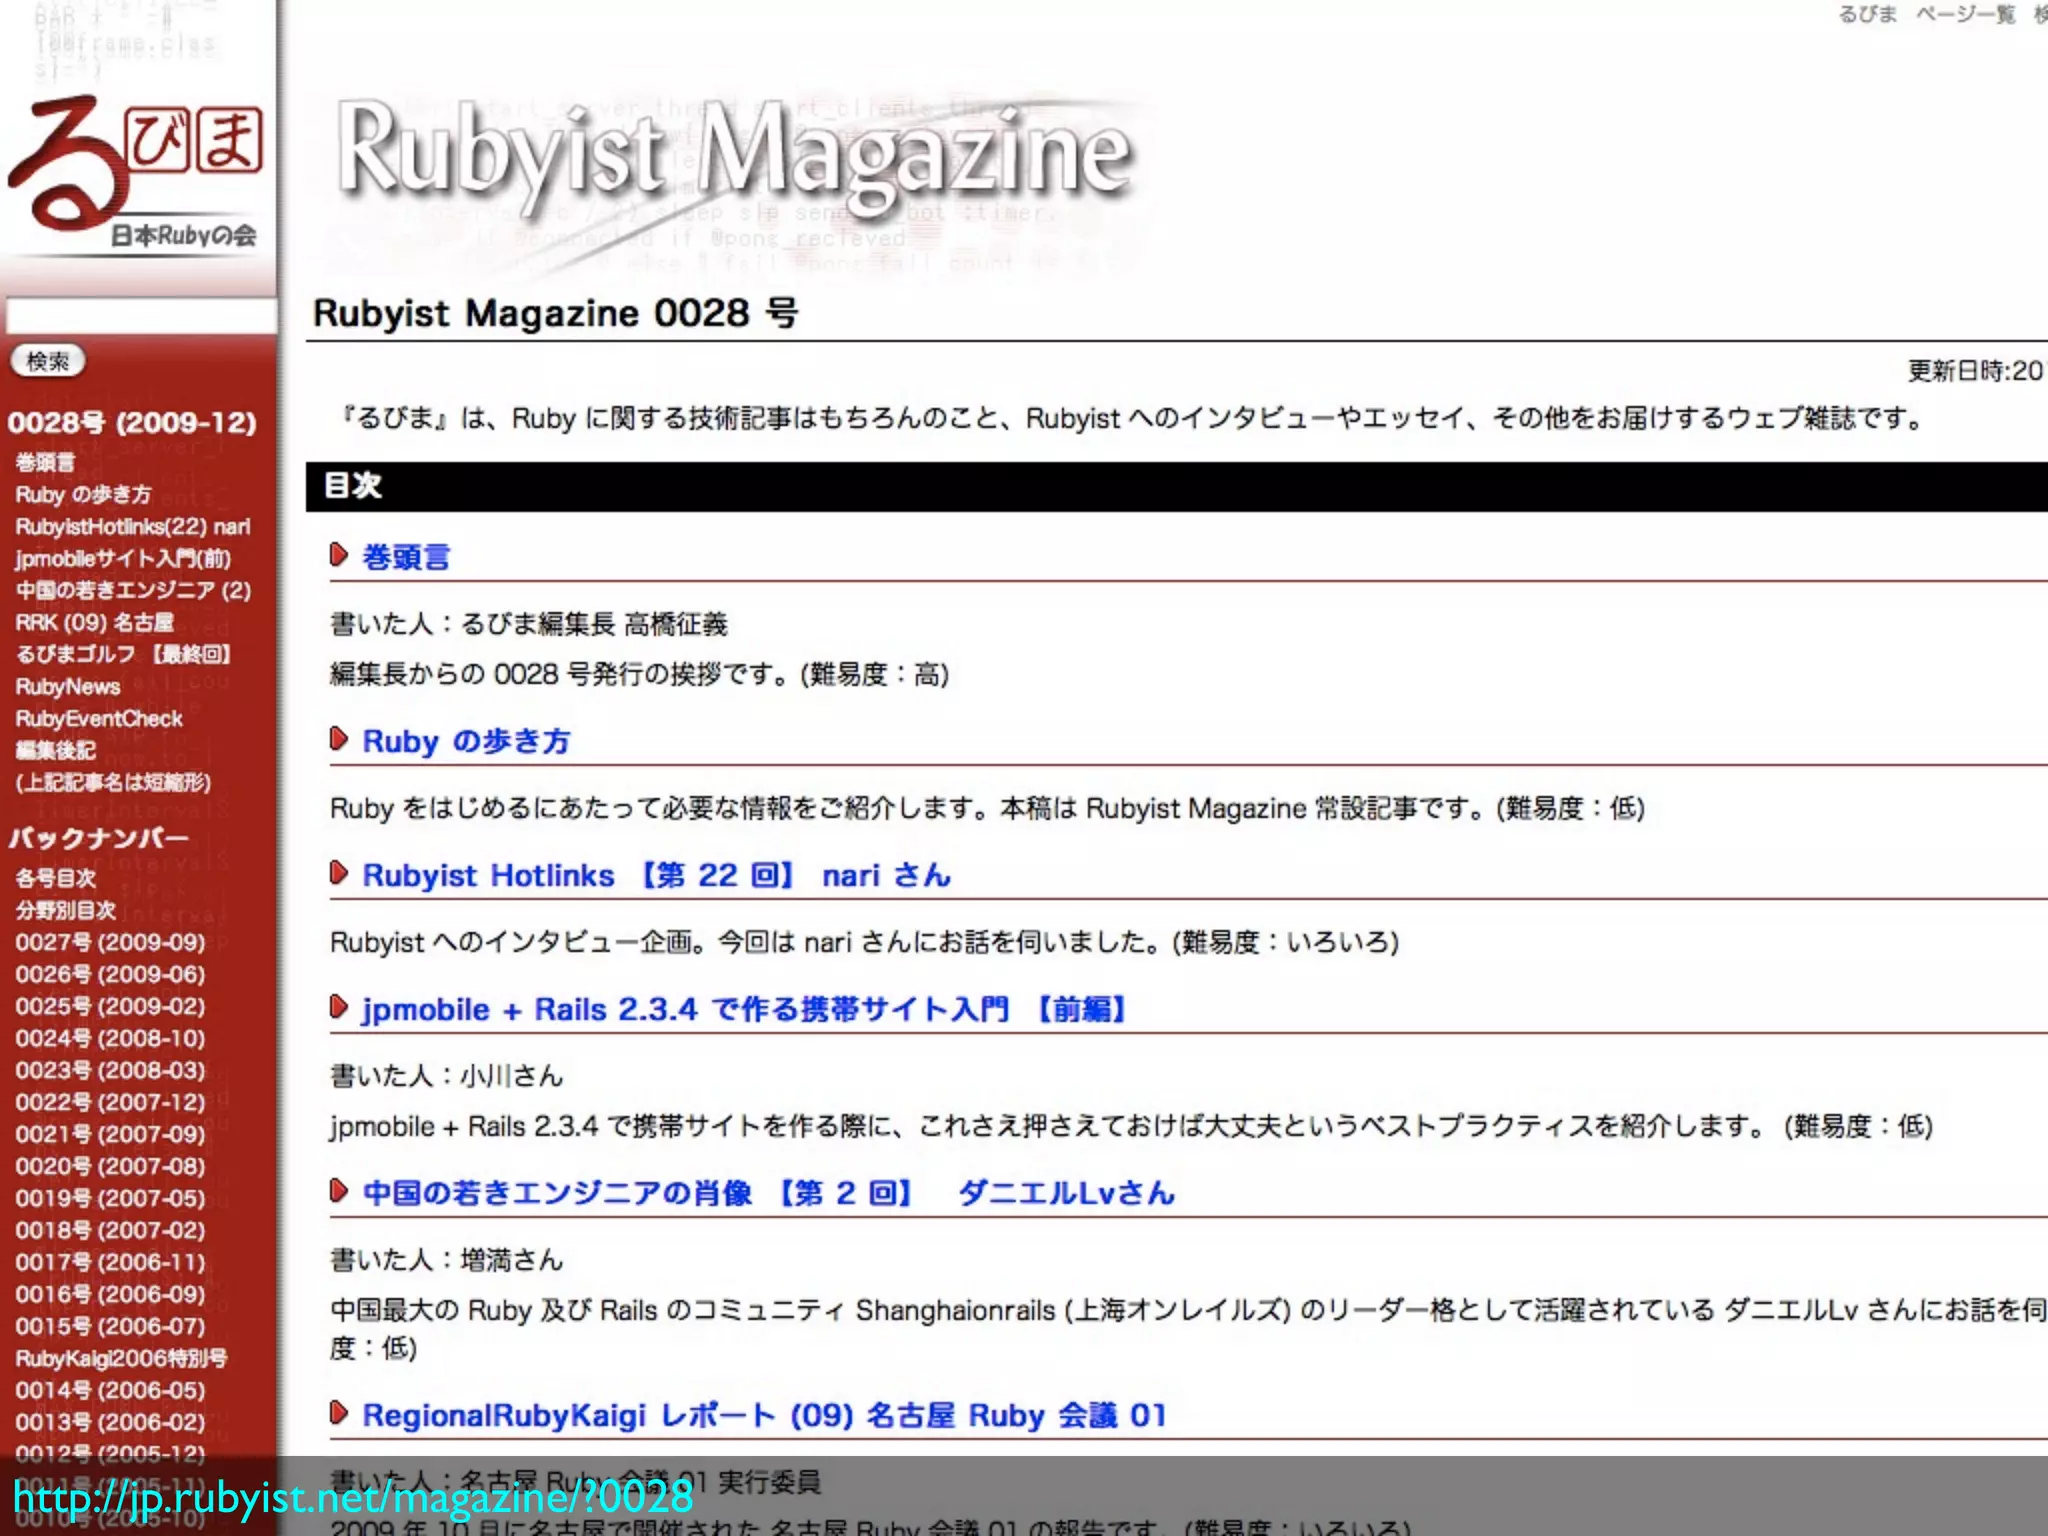Click the text 書いた人：るびま編集長 高橋征義

point(529,624)
